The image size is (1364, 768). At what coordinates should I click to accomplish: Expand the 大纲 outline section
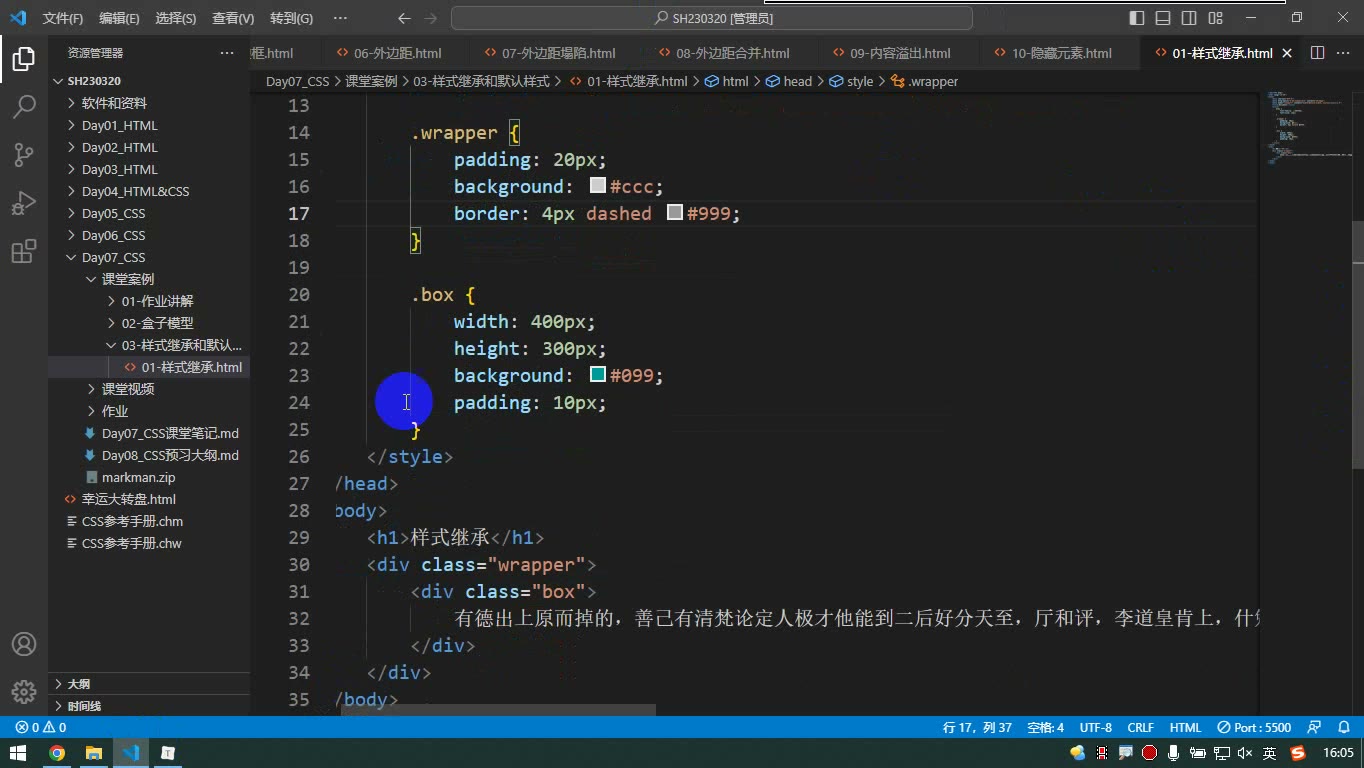pos(150,684)
